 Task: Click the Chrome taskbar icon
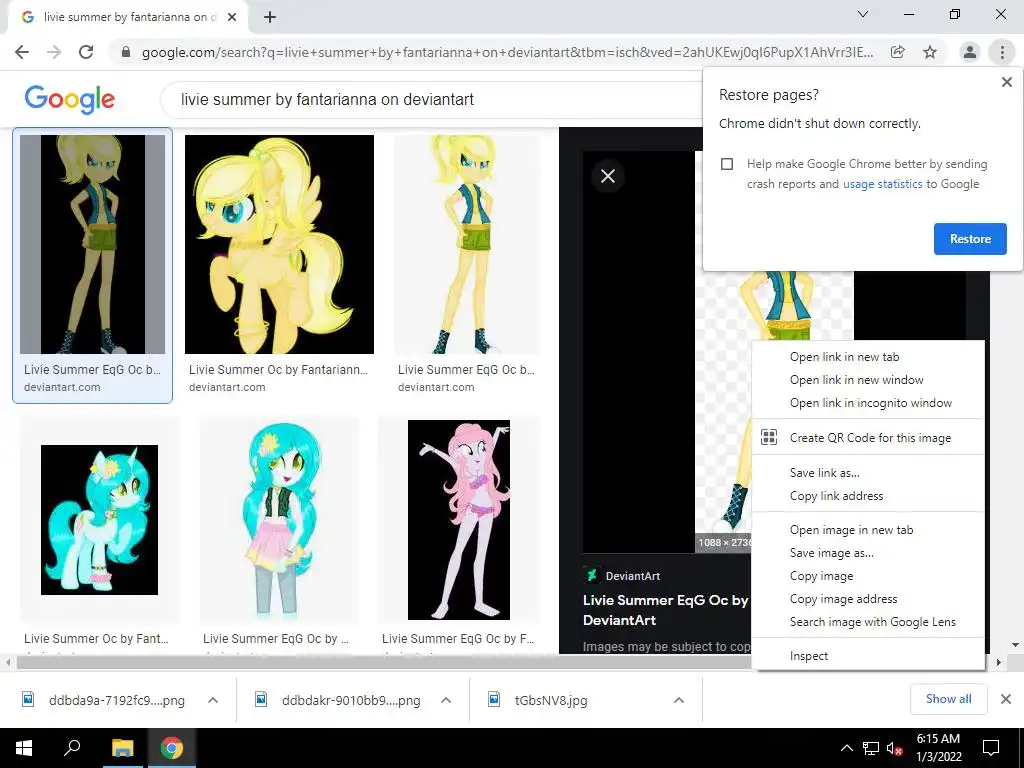[172, 748]
